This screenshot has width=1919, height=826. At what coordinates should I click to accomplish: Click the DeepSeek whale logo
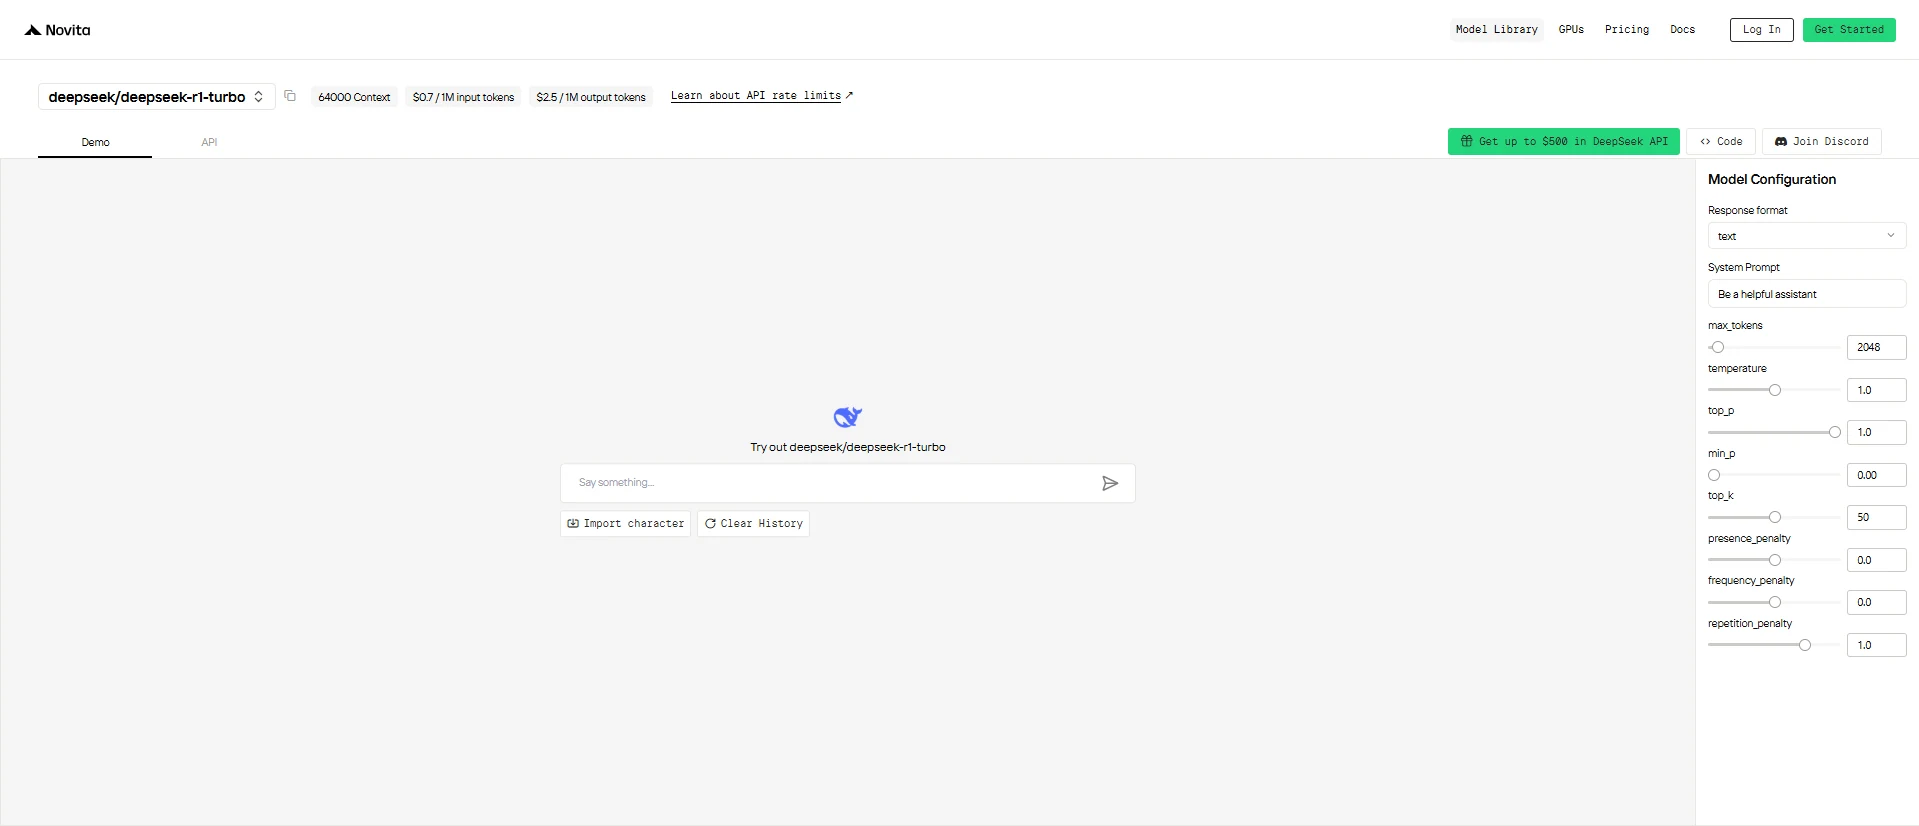(848, 416)
